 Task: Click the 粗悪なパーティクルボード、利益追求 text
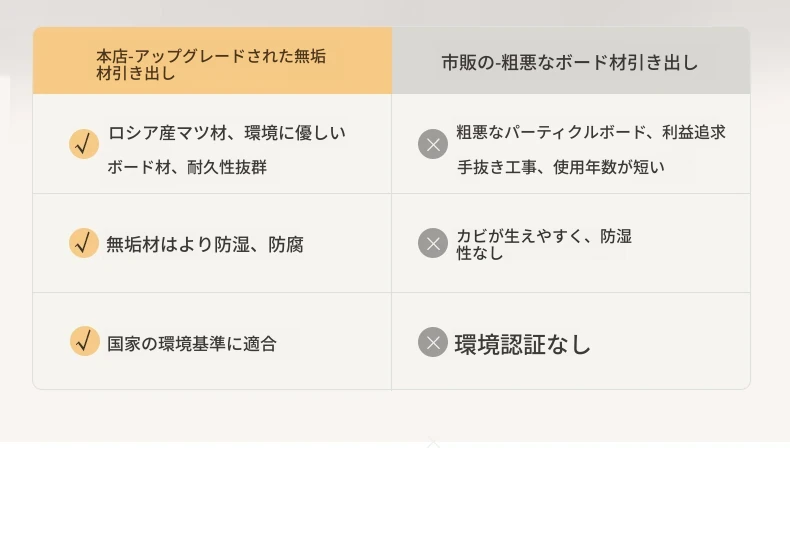click(x=591, y=132)
